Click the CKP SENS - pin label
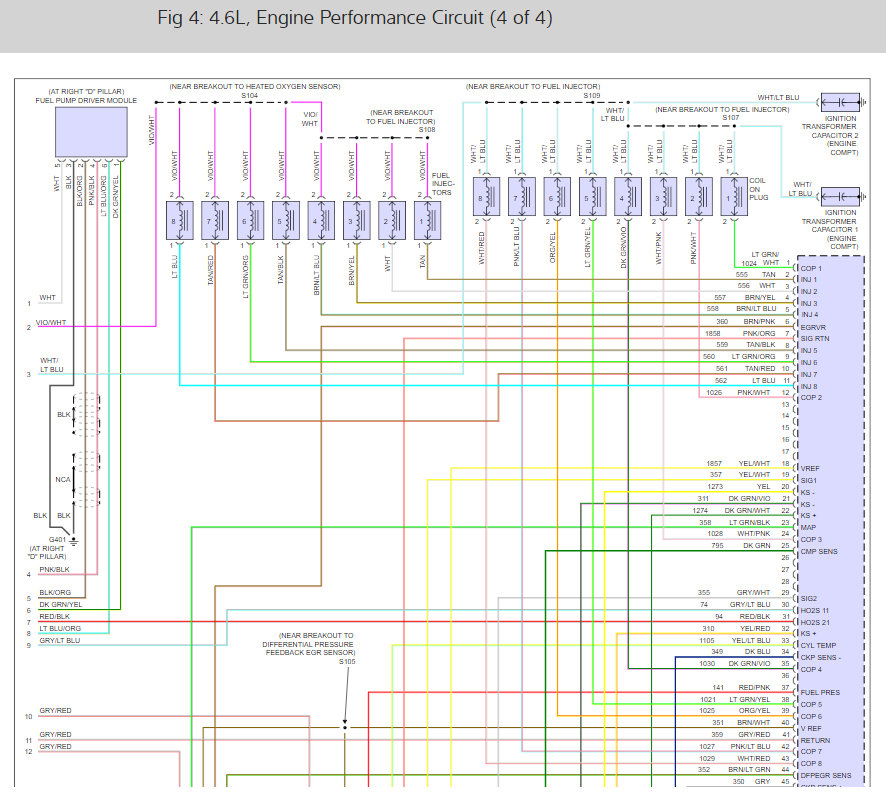The width and height of the screenshot is (886, 800). click(x=820, y=658)
